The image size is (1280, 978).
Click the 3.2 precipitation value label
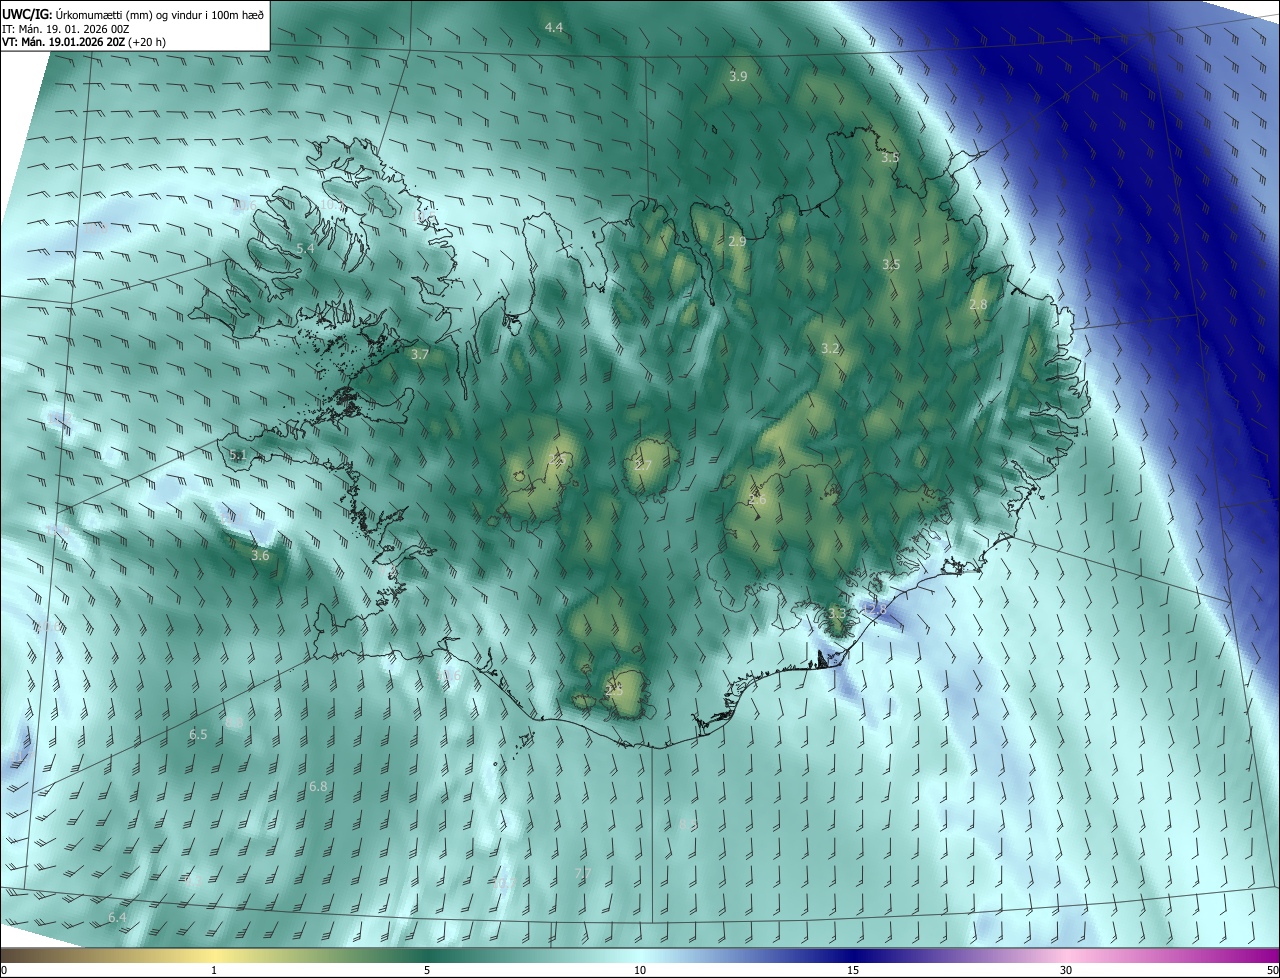(830, 348)
